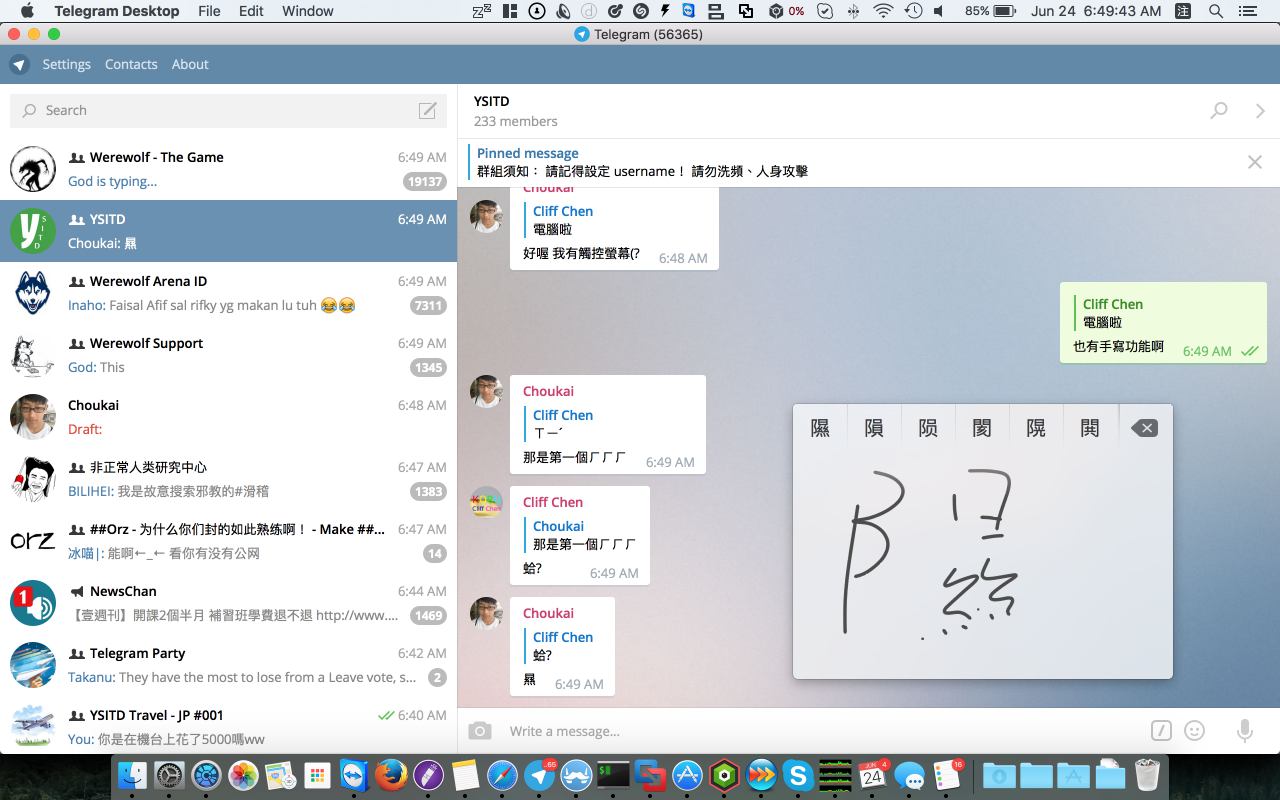Click the Write a message field

(800, 731)
